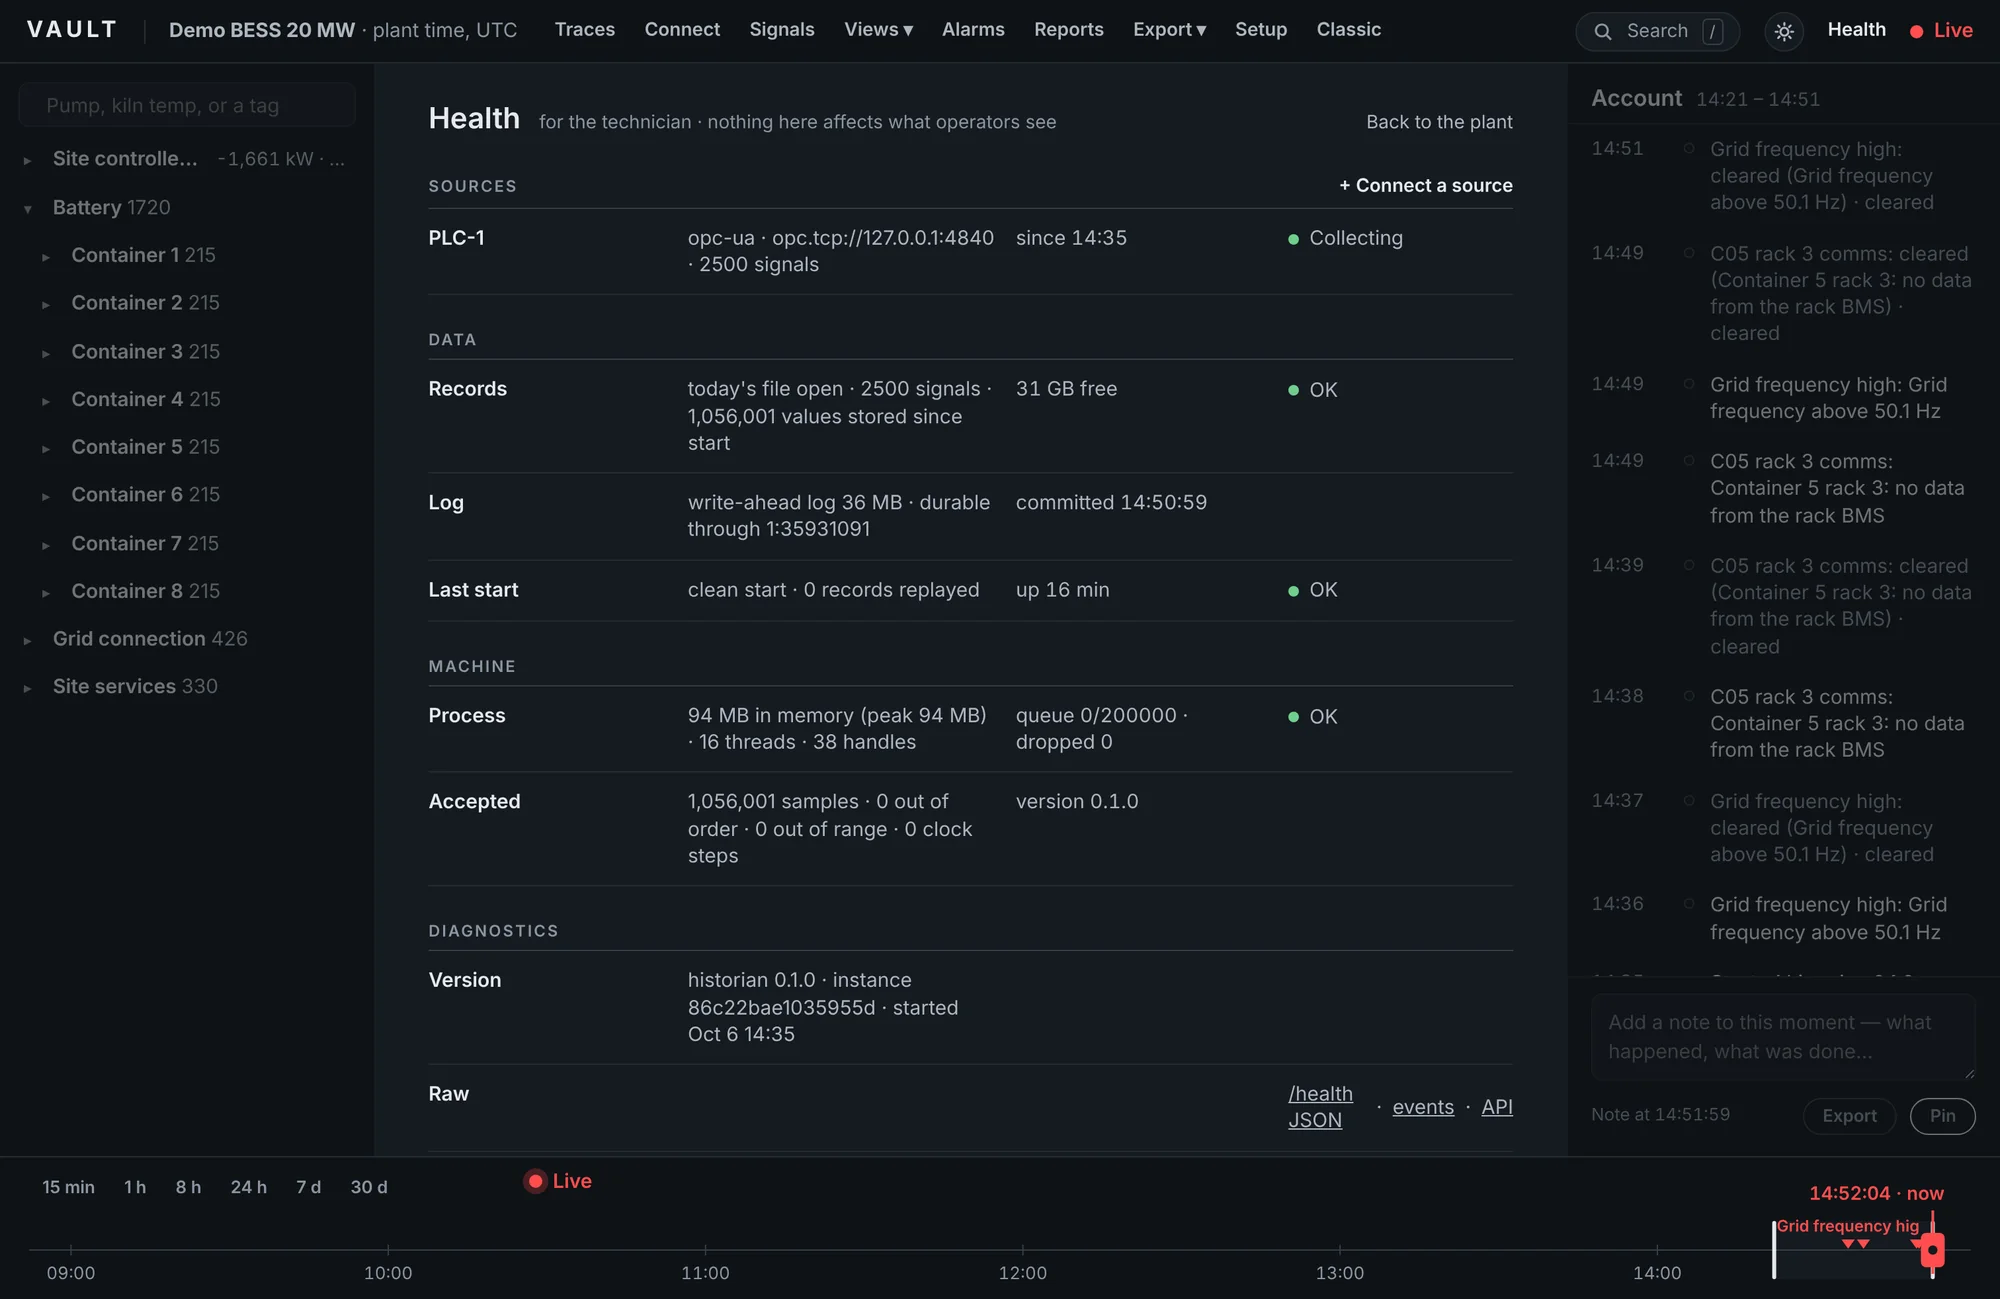Expand Container 1 in the tree
The image size is (2000, 1299).
[45, 256]
